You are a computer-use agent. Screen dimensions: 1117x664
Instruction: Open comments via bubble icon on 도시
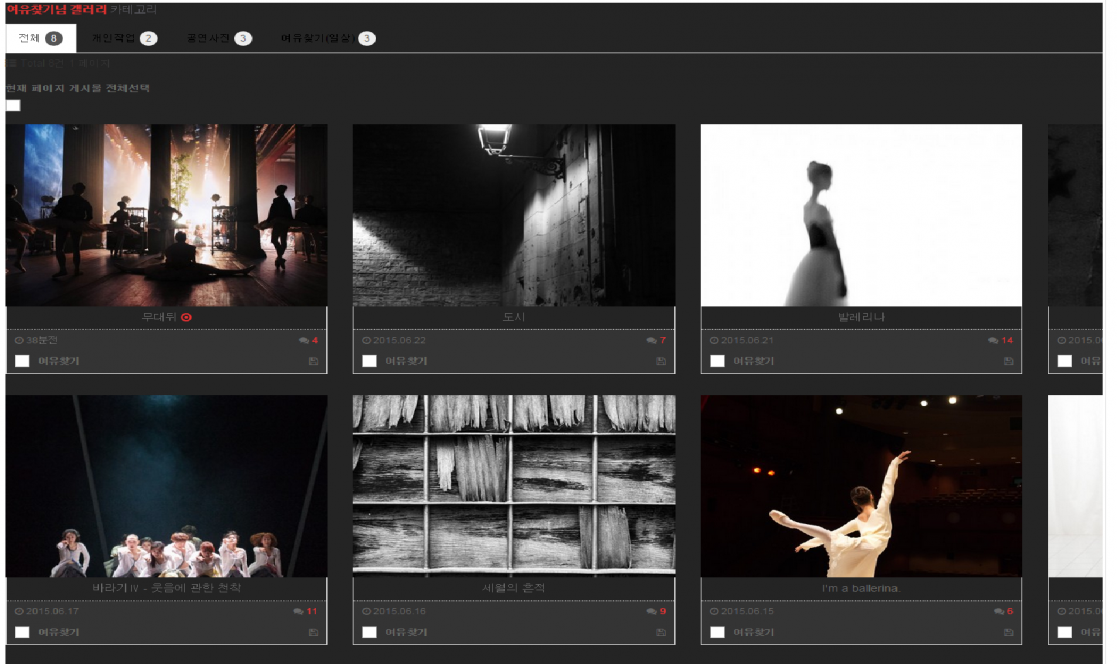[x=651, y=341]
